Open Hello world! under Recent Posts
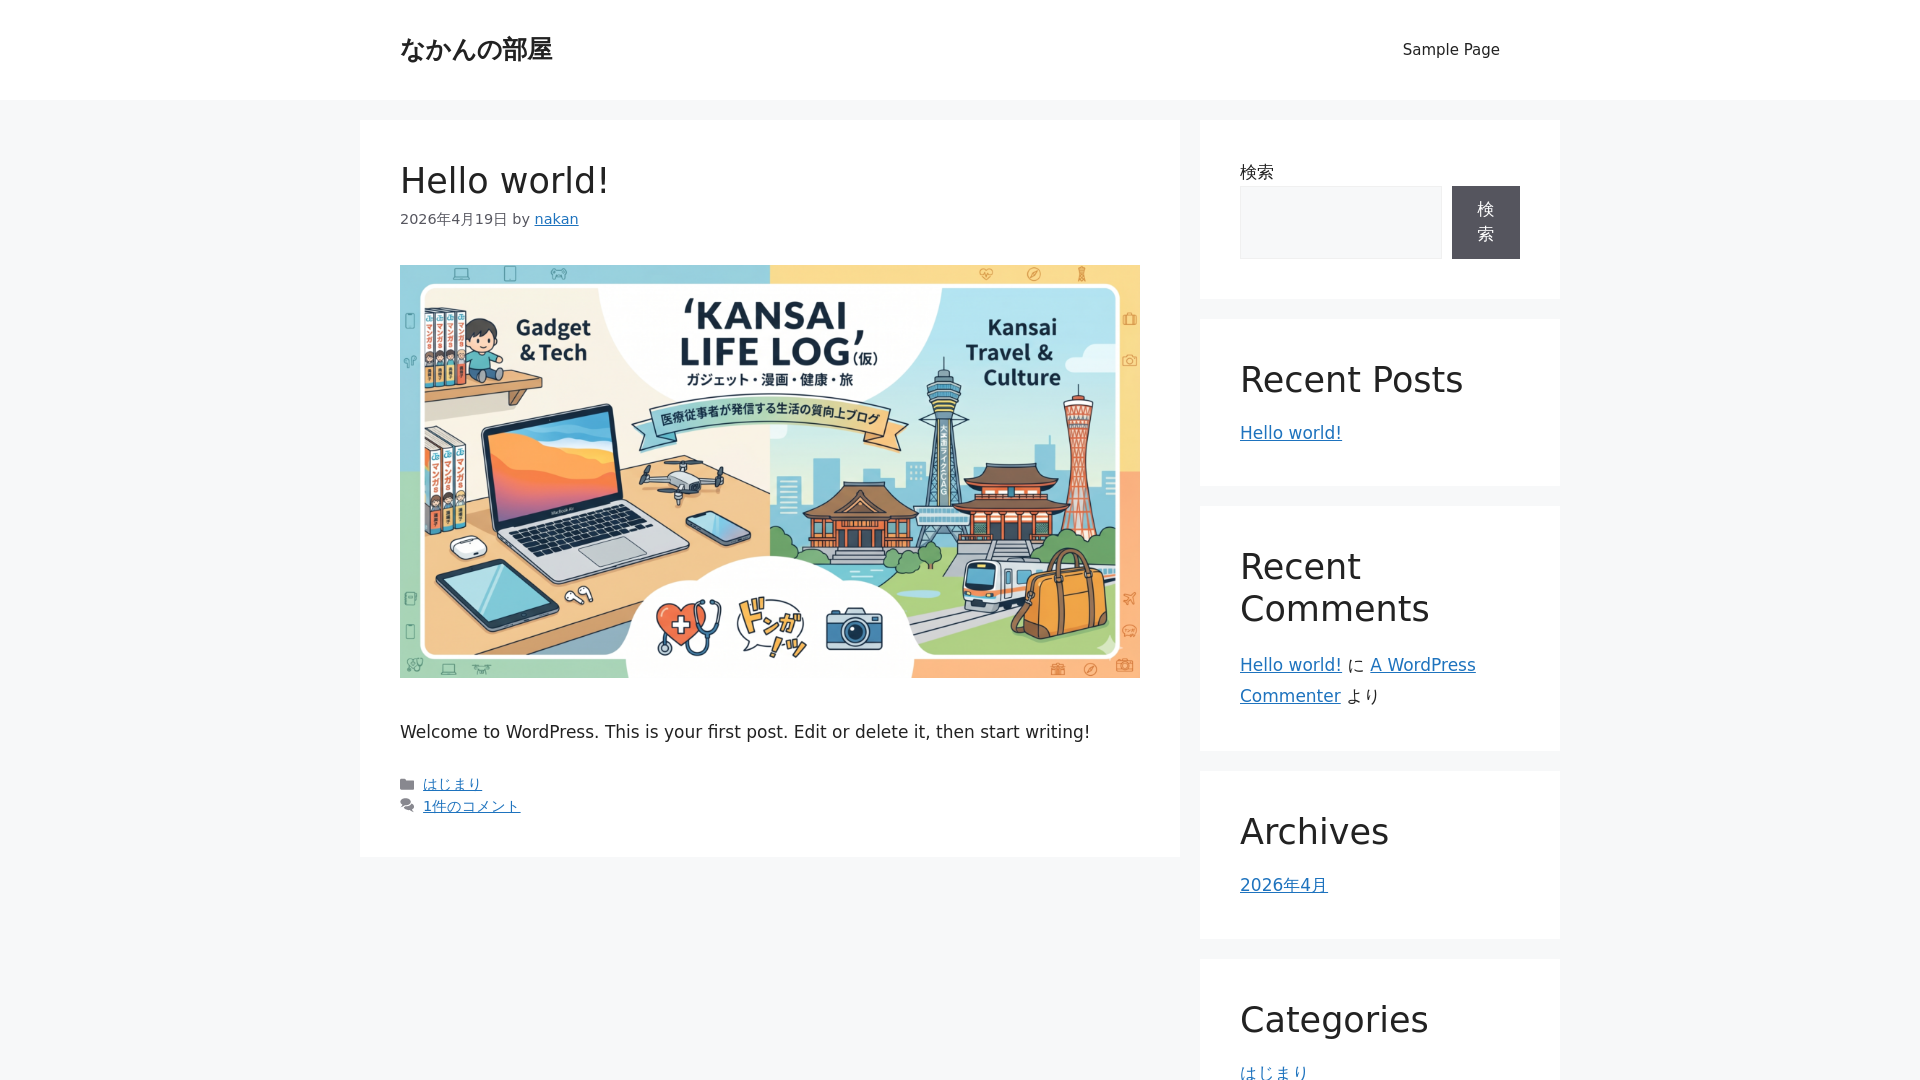Image resolution: width=1920 pixels, height=1080 pixels. [1290, 433]
